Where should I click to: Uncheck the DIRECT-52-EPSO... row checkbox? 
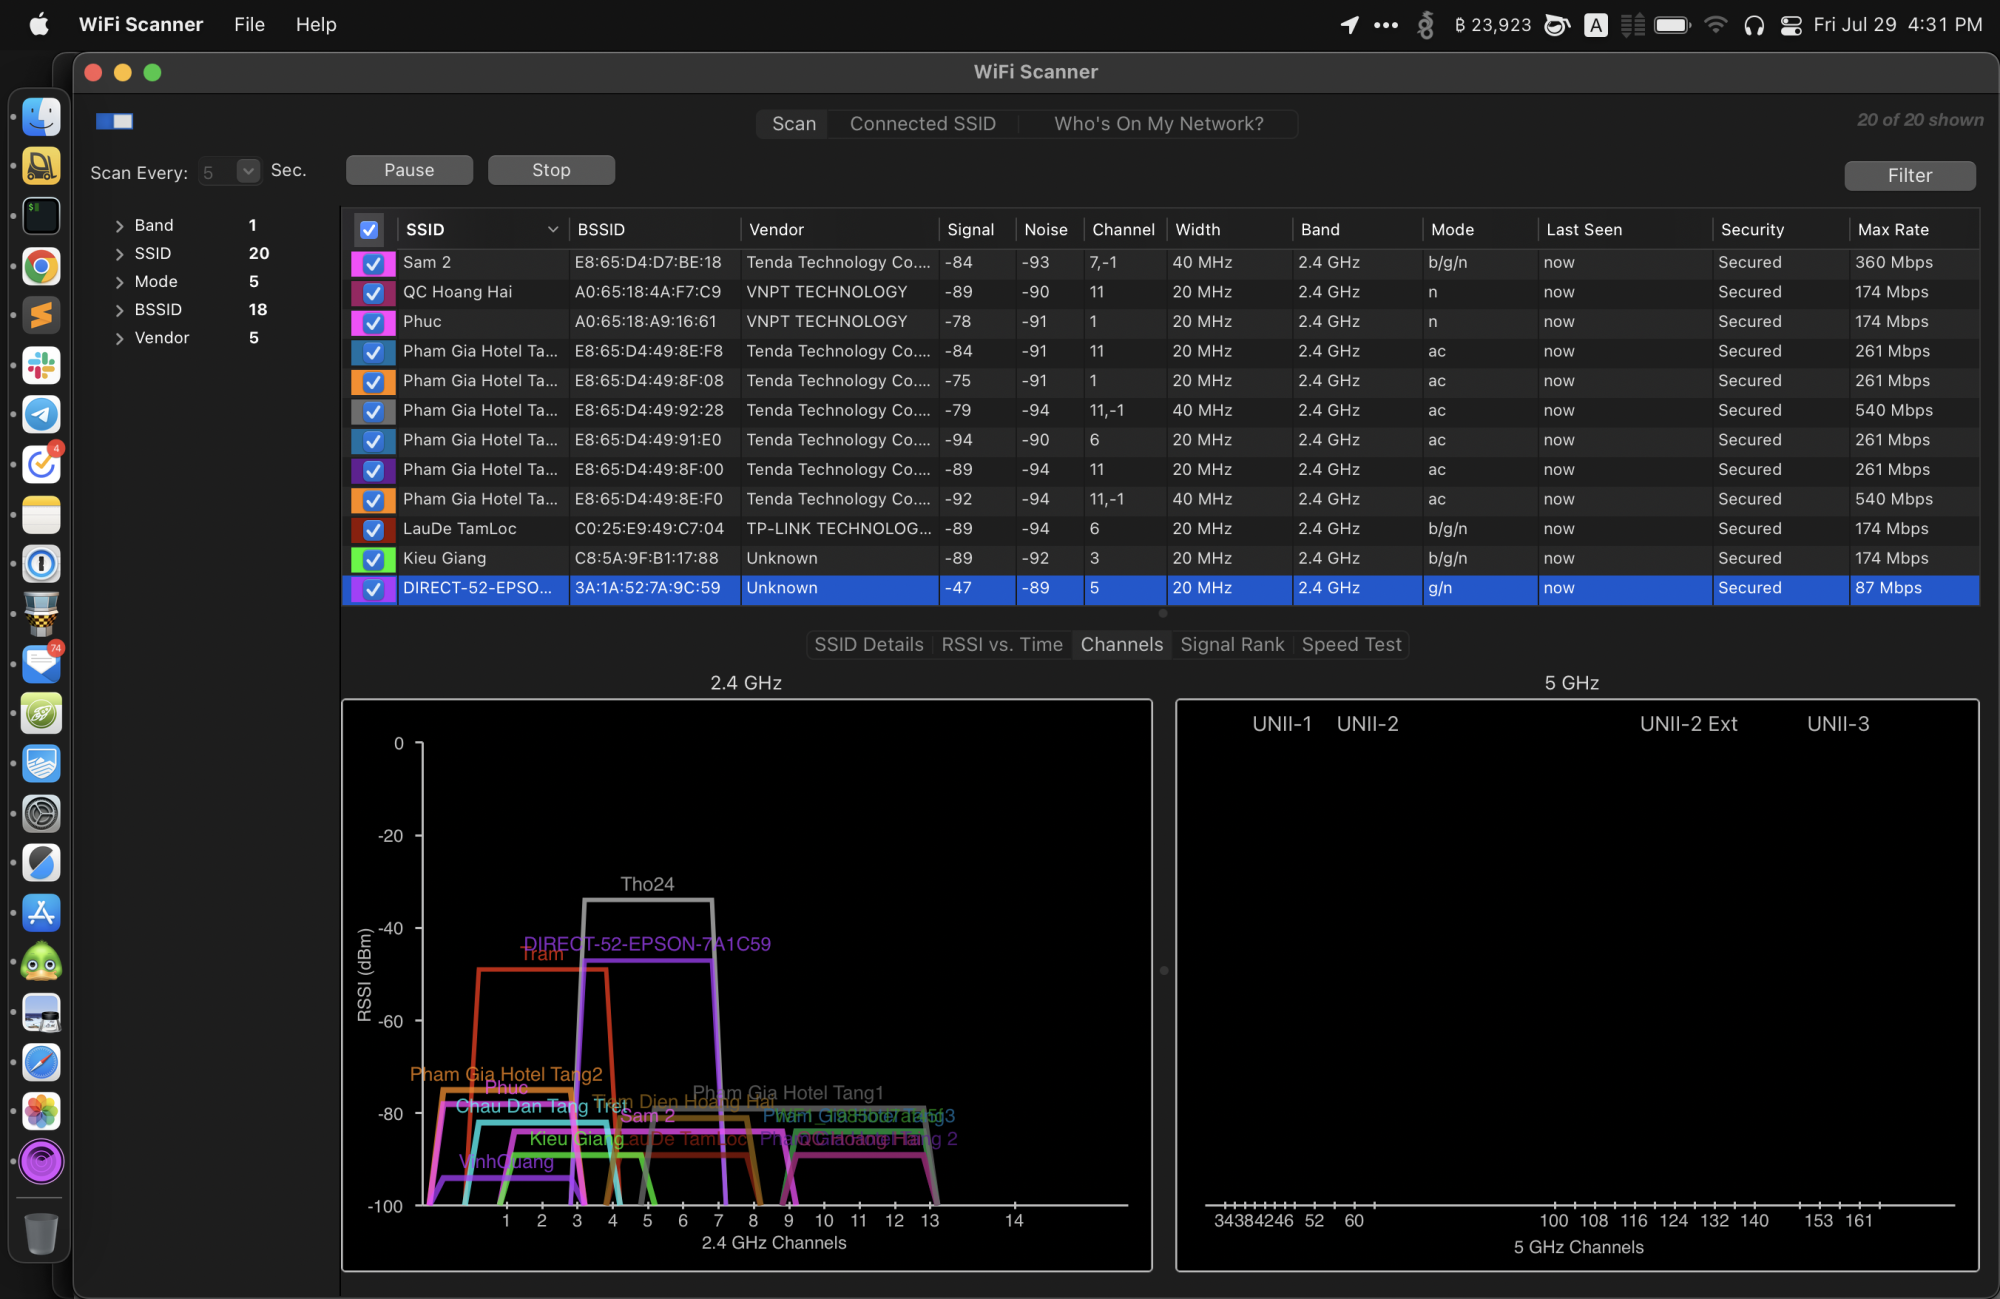[374, 589]
